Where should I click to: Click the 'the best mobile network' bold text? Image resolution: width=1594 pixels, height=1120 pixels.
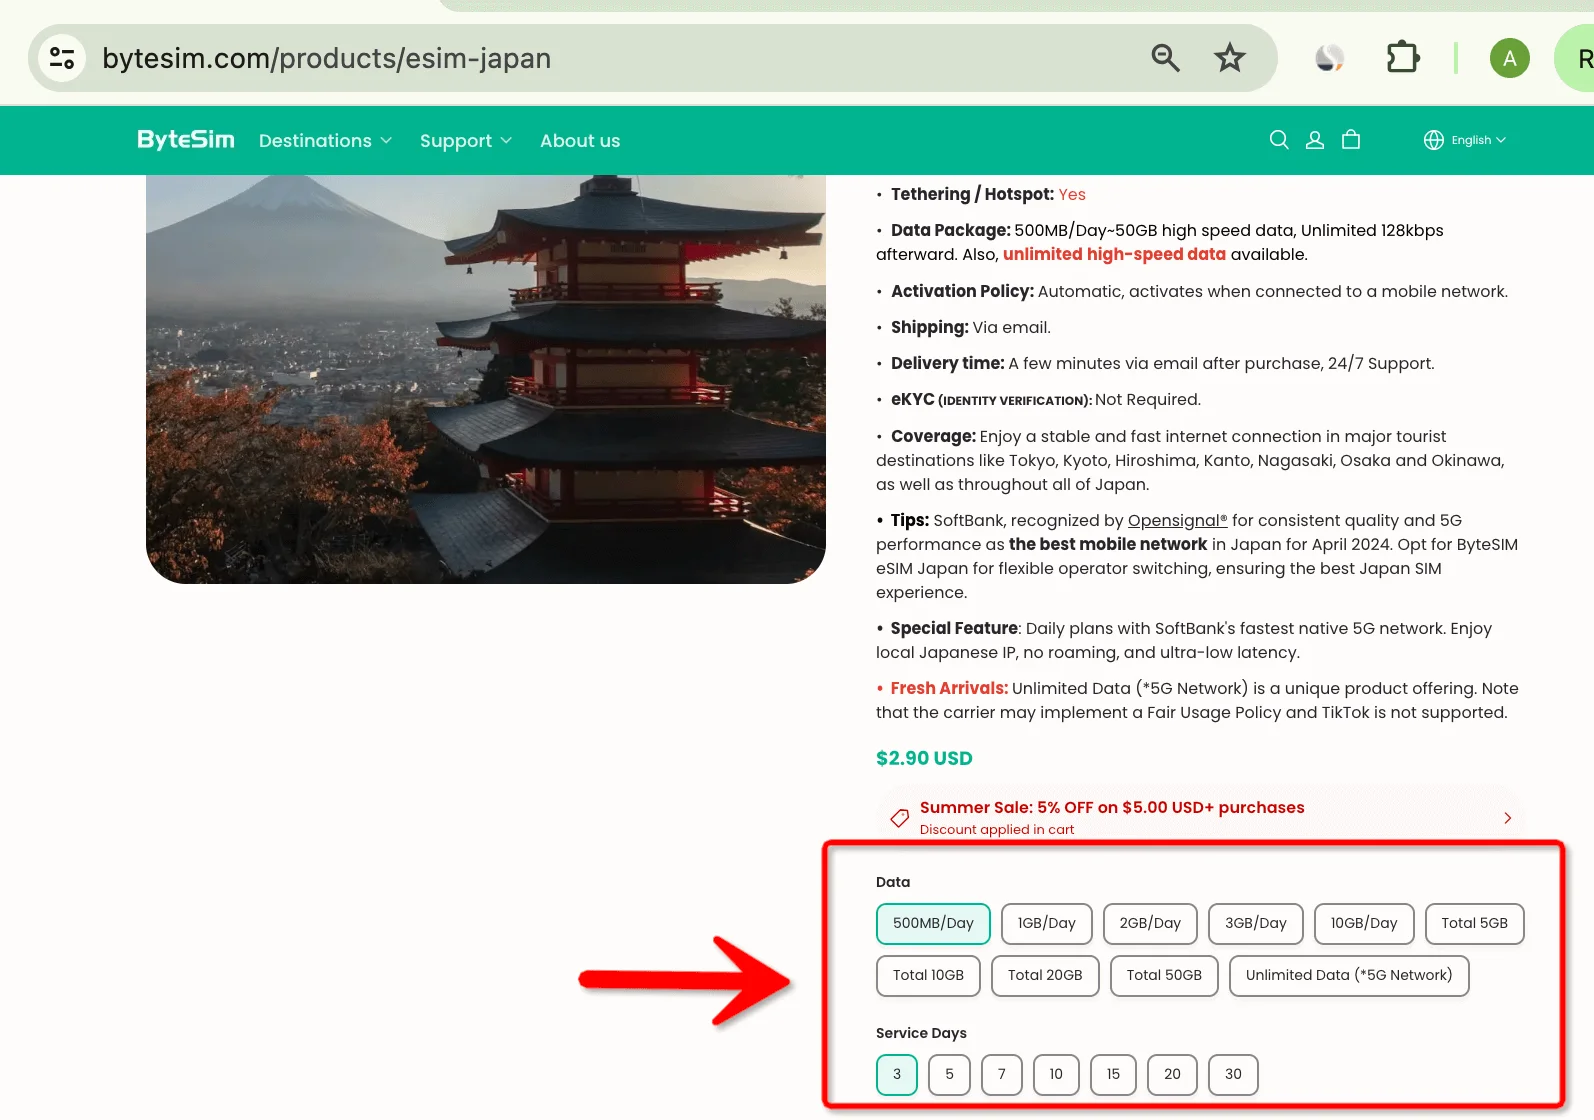coord(1108,545)
